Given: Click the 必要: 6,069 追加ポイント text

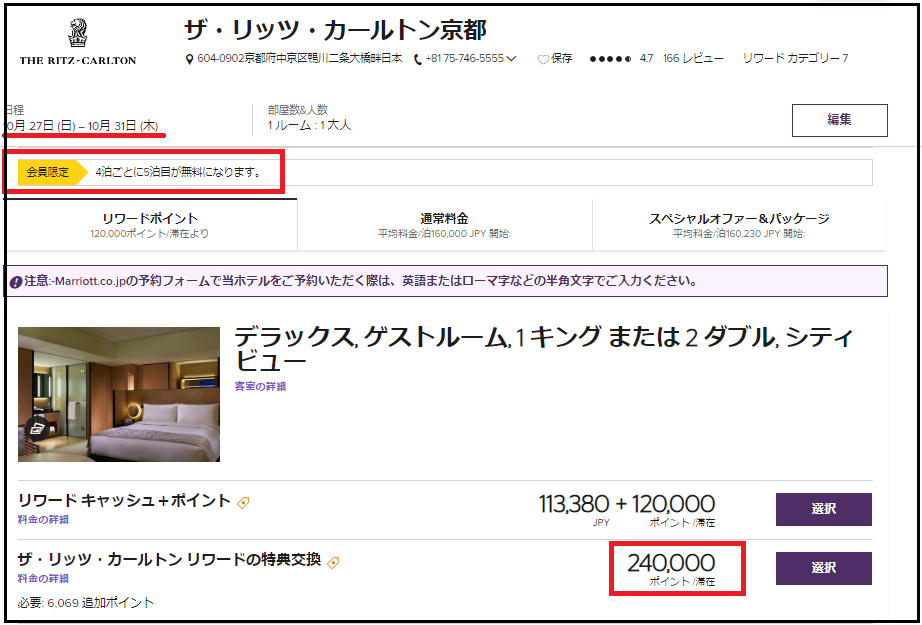Looking at the screenshot, I should coord(86,603).
